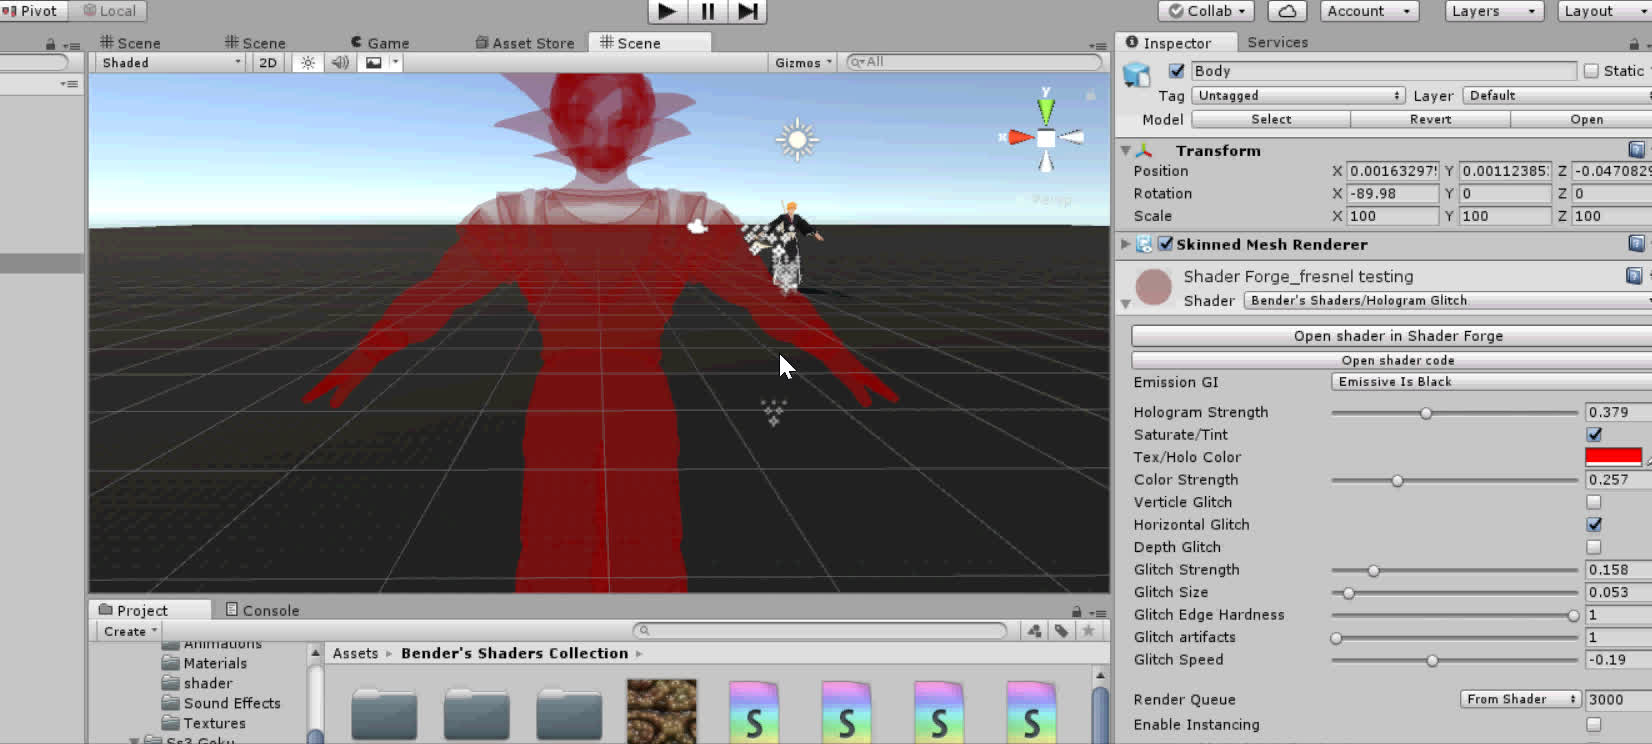1652x744 pixels.
Task: Open the Gizmos dropdown
Action: coord(803,62)
